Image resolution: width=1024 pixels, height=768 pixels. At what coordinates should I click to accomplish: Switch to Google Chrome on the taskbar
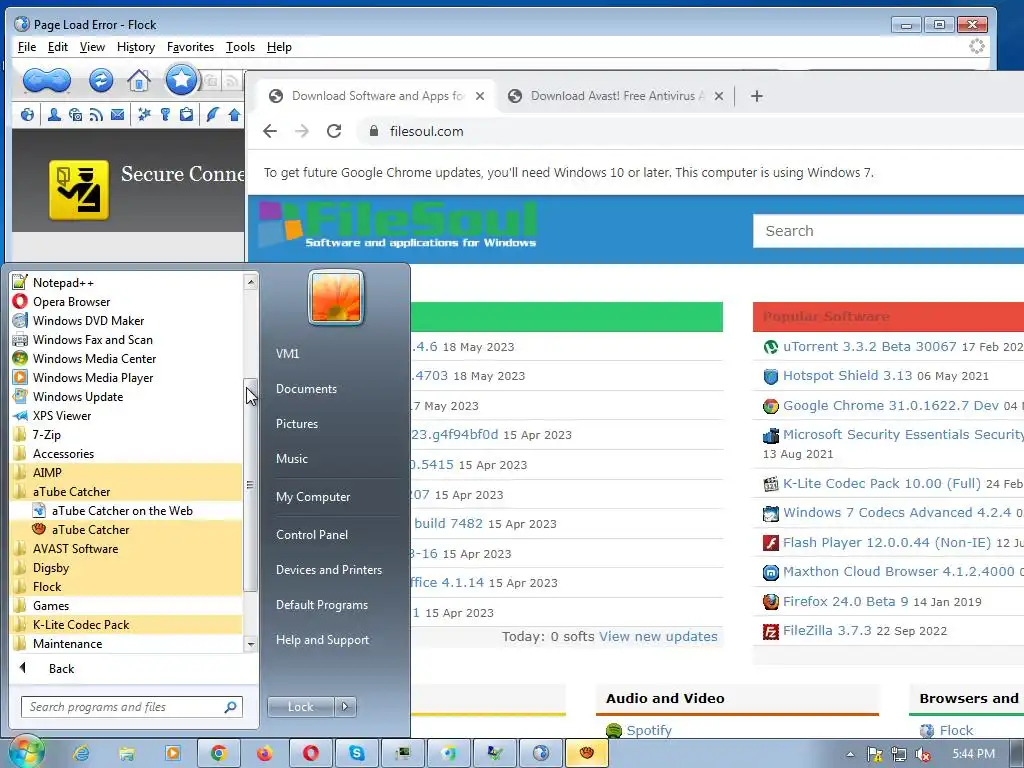point(218,754)
